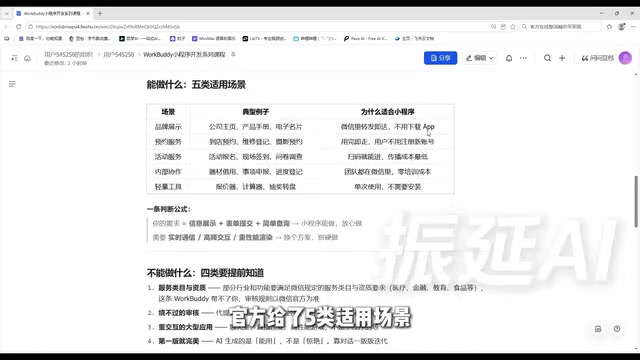Open the browser main menu

click(633, 27)
